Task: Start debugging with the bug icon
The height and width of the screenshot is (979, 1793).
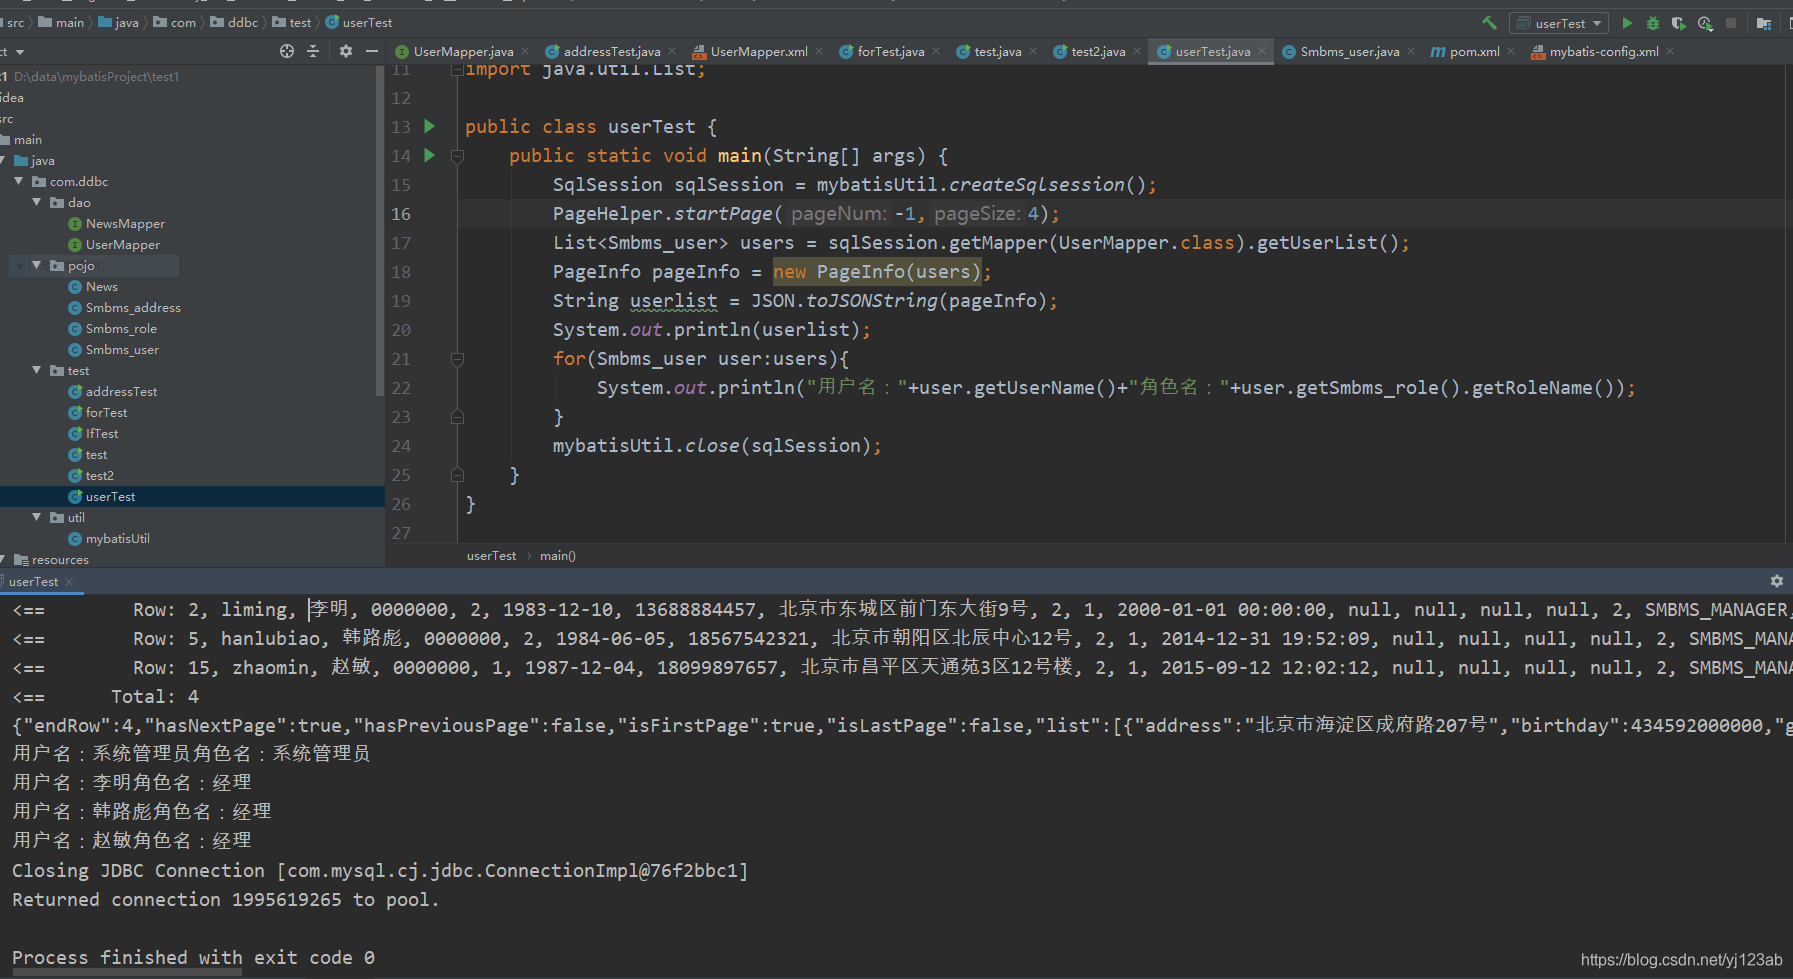Action: coord(1653,23)
